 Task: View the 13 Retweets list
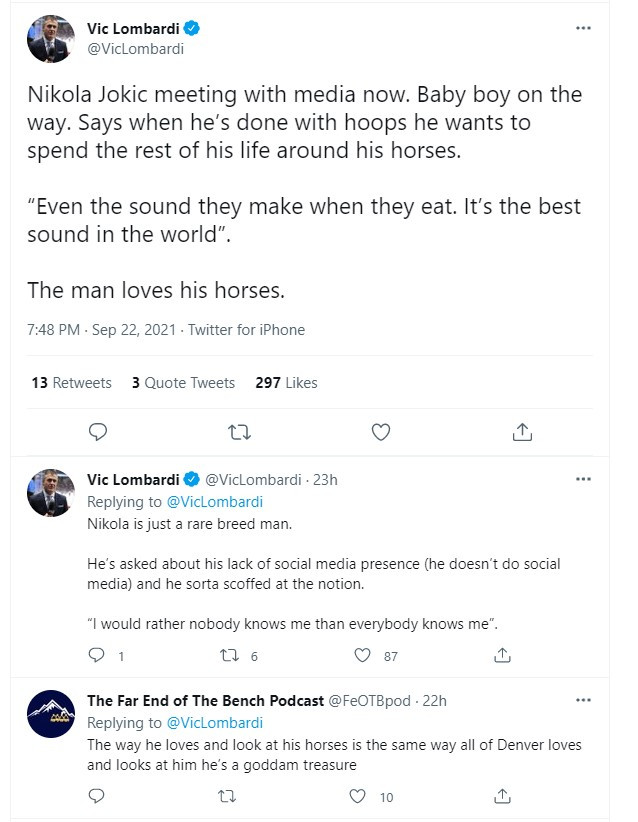[71, 382]
